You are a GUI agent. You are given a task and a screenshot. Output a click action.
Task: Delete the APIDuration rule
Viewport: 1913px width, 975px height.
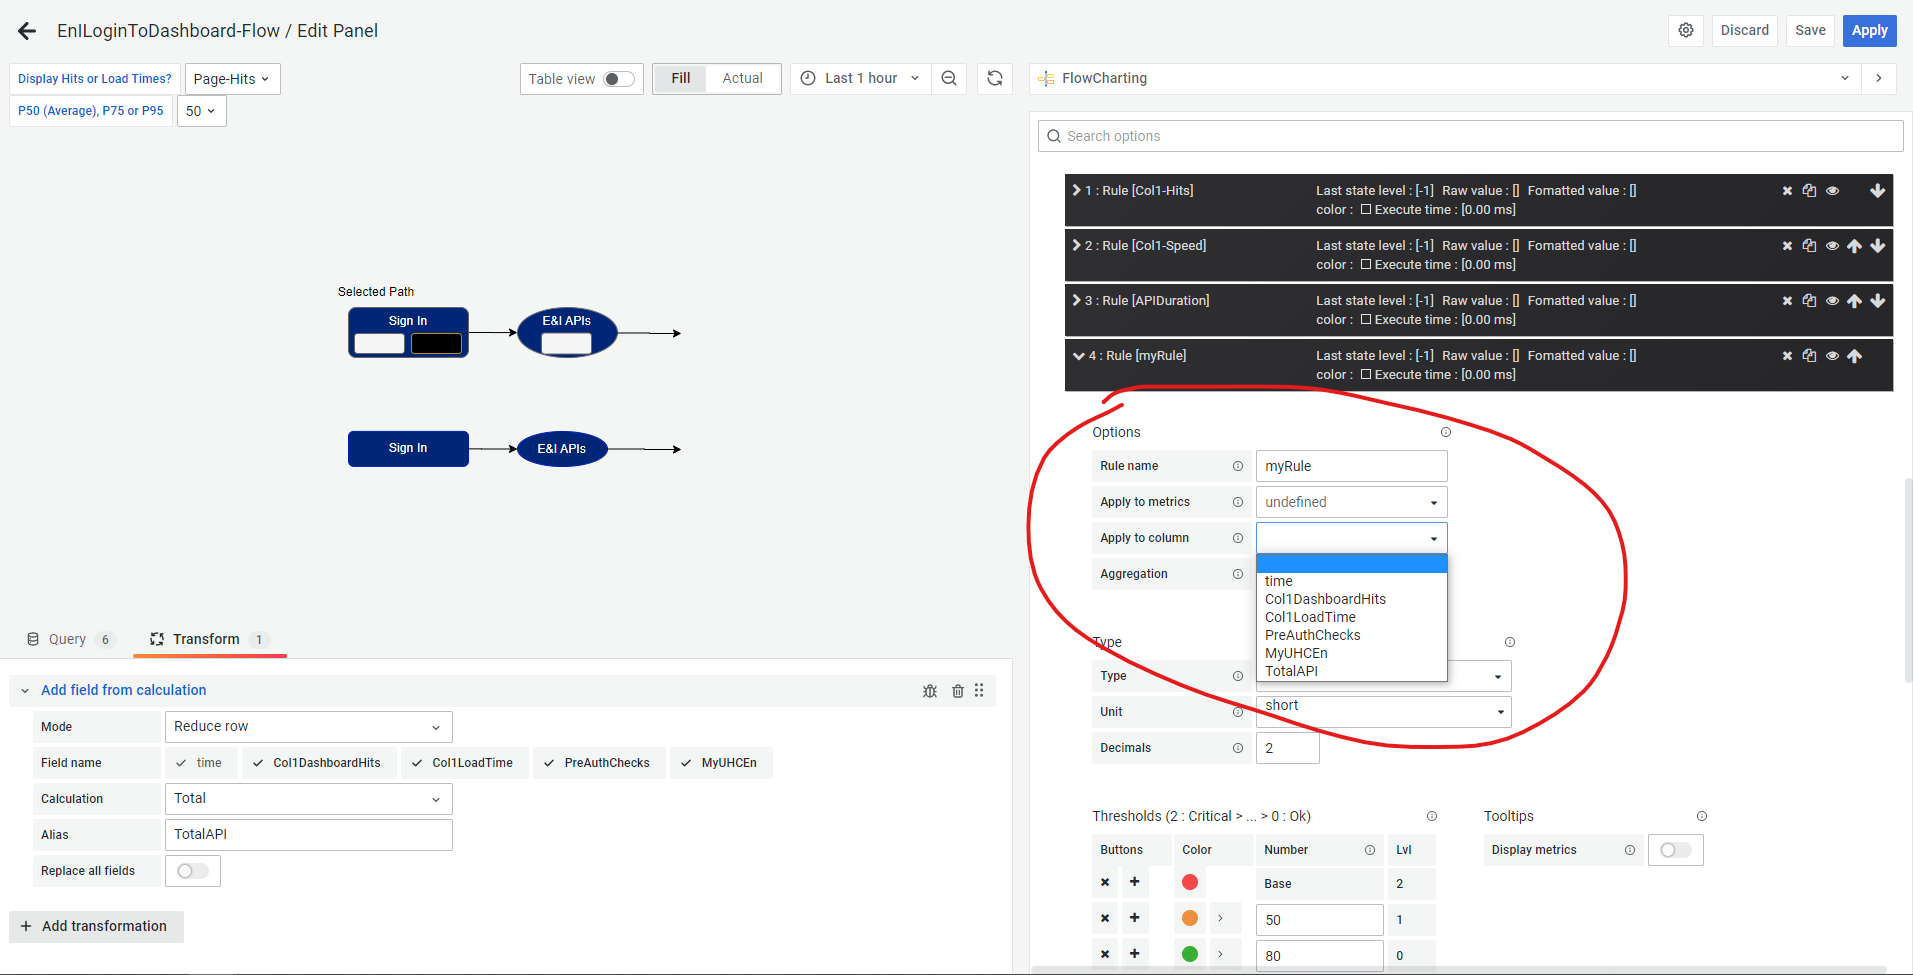pyautogui.click(x=1787, y=300)
